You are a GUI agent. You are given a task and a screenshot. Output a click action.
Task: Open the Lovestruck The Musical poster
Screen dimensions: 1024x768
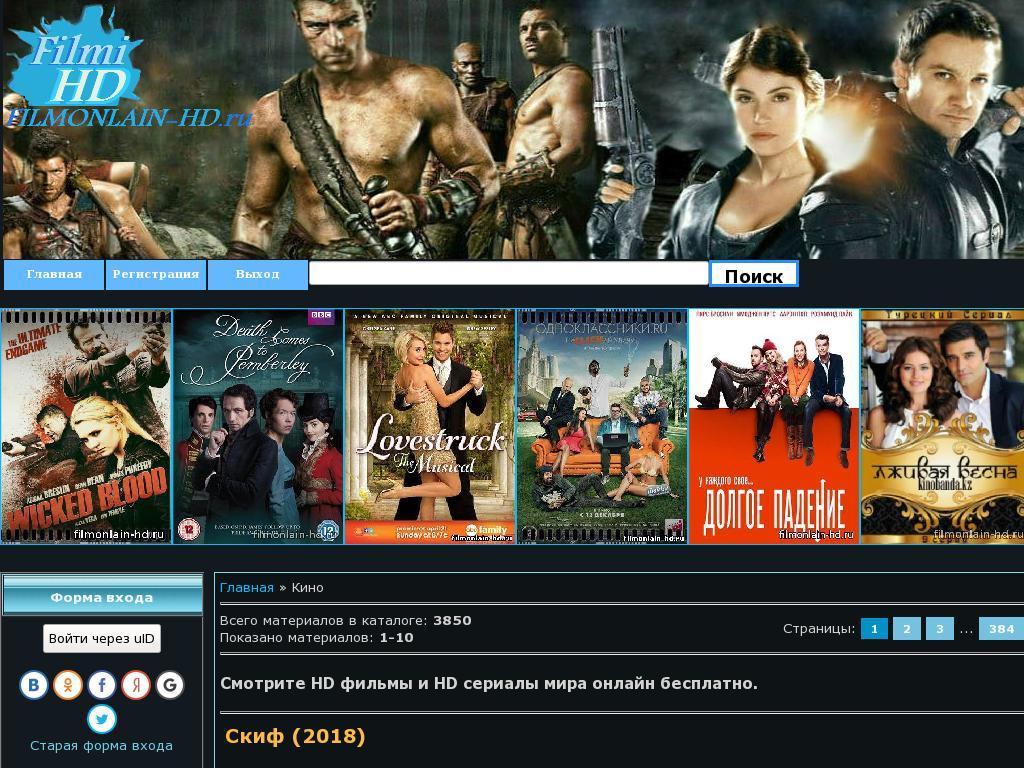click(430, 426)
